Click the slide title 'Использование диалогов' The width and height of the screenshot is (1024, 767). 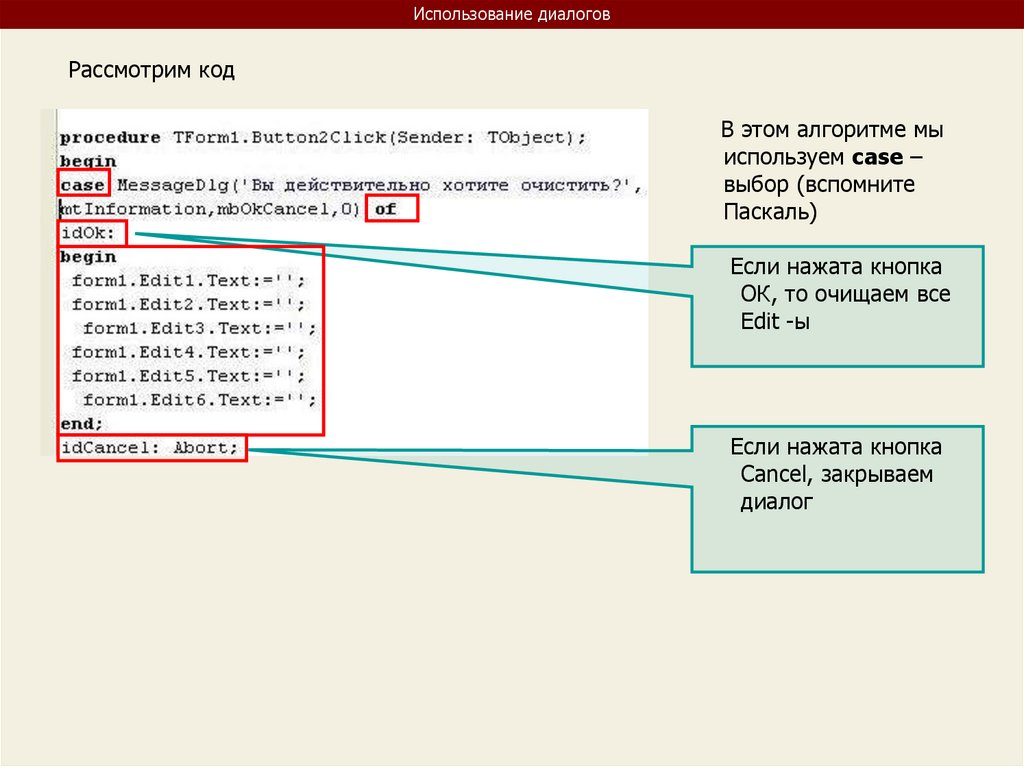pyautogui.click(x=511, y=14)
